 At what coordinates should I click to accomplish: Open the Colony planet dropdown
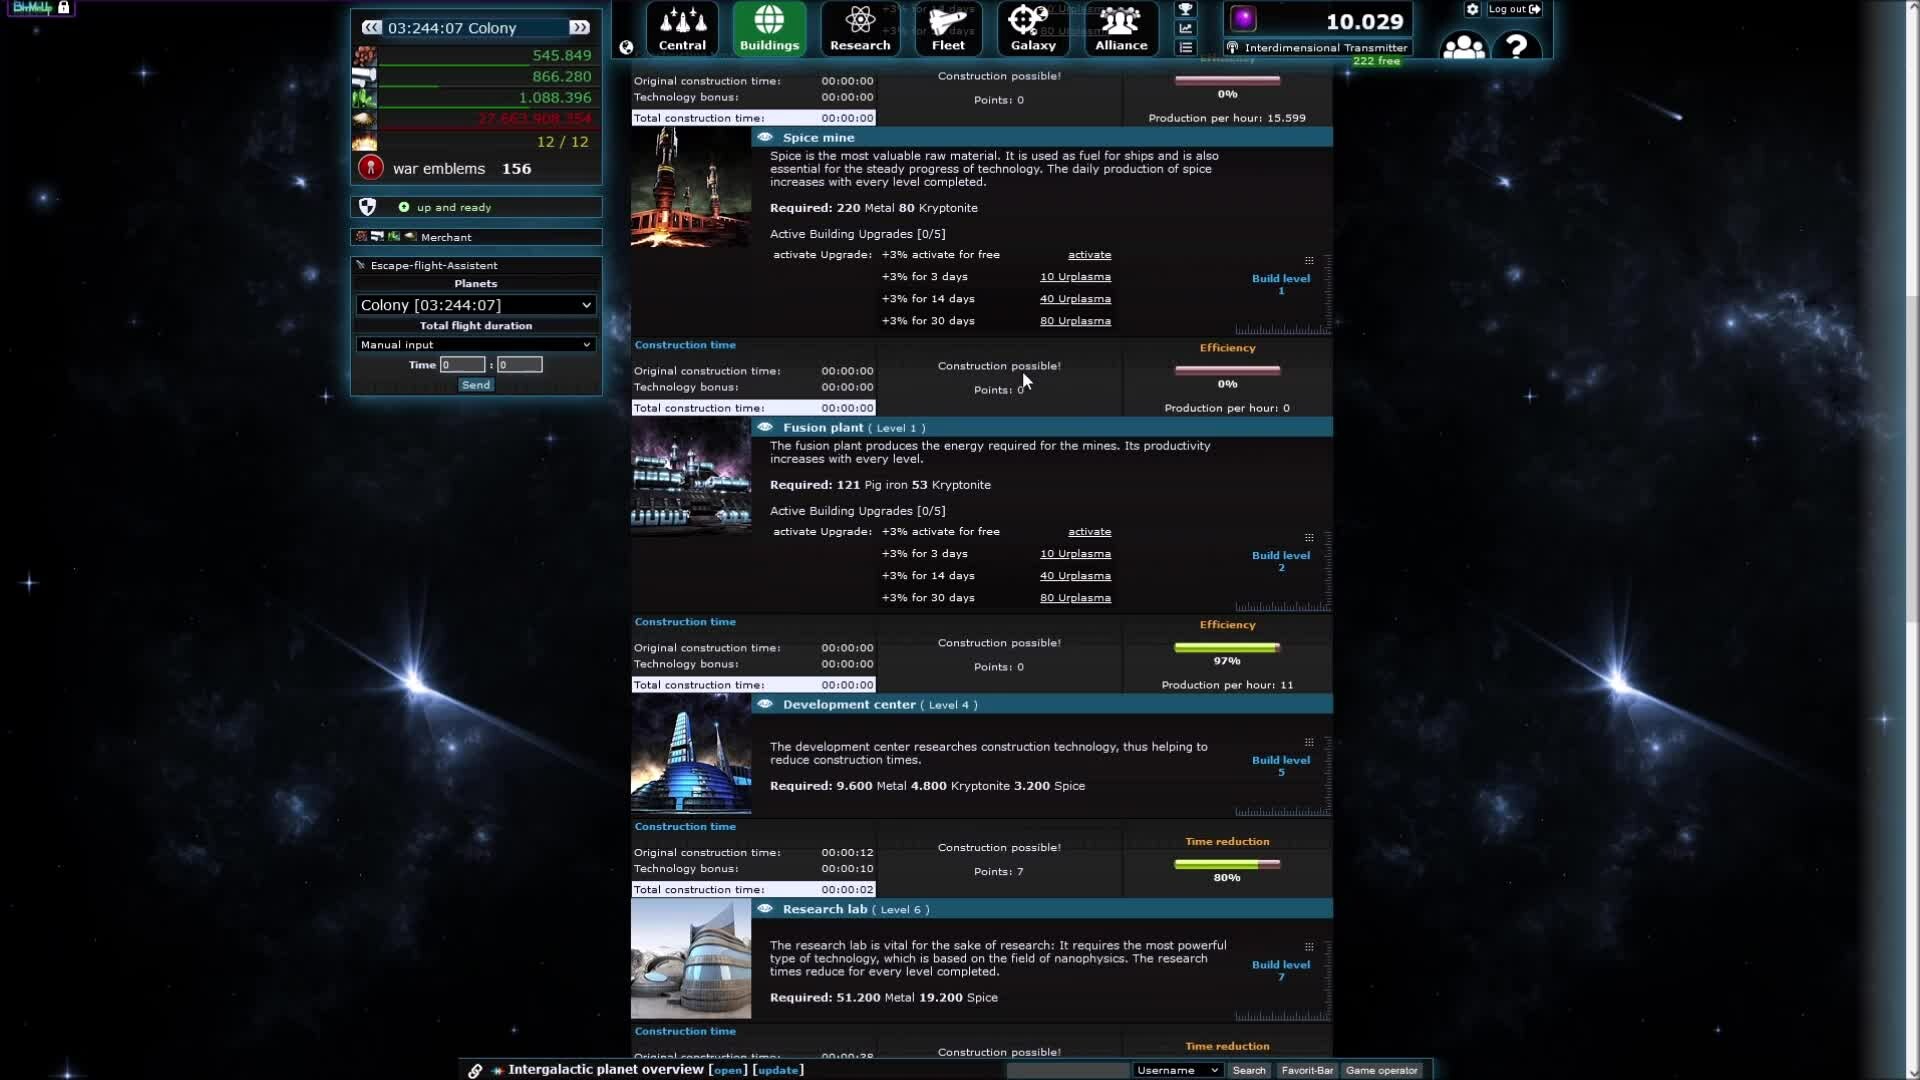(476, 305)
